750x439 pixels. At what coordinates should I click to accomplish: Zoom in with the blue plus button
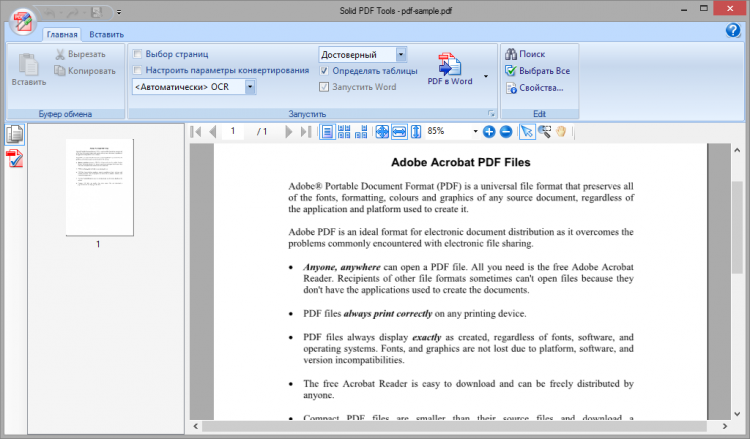pyautogui.click(x=489, y=132)
